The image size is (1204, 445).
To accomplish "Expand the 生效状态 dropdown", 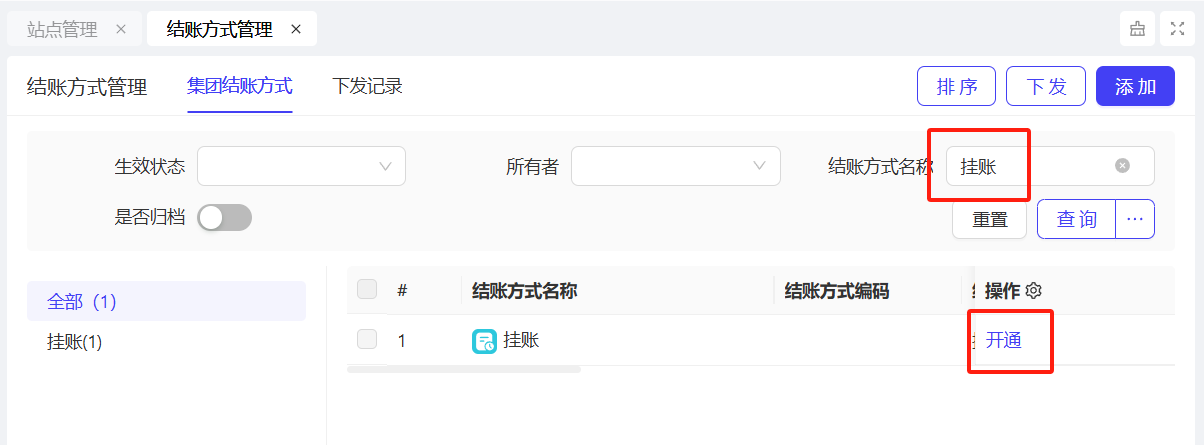I will point(301,166).
